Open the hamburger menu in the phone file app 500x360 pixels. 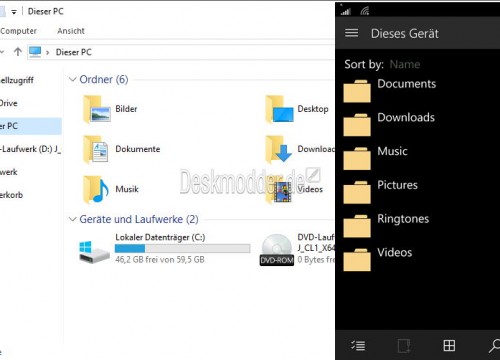click(351, 33)
